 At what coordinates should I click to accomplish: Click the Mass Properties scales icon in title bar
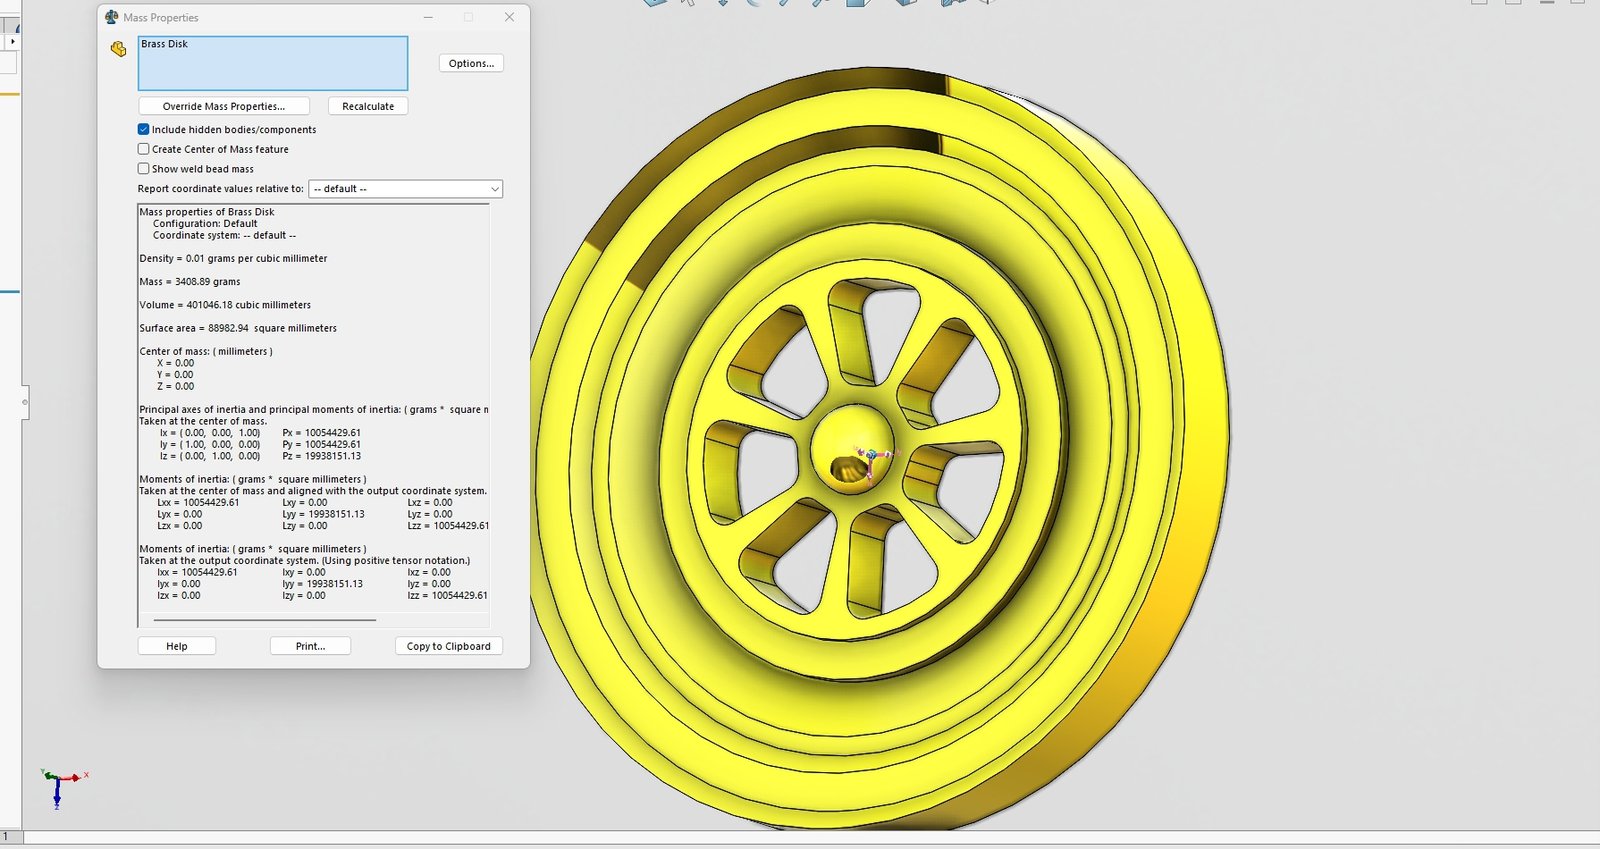tap(112, 17)
